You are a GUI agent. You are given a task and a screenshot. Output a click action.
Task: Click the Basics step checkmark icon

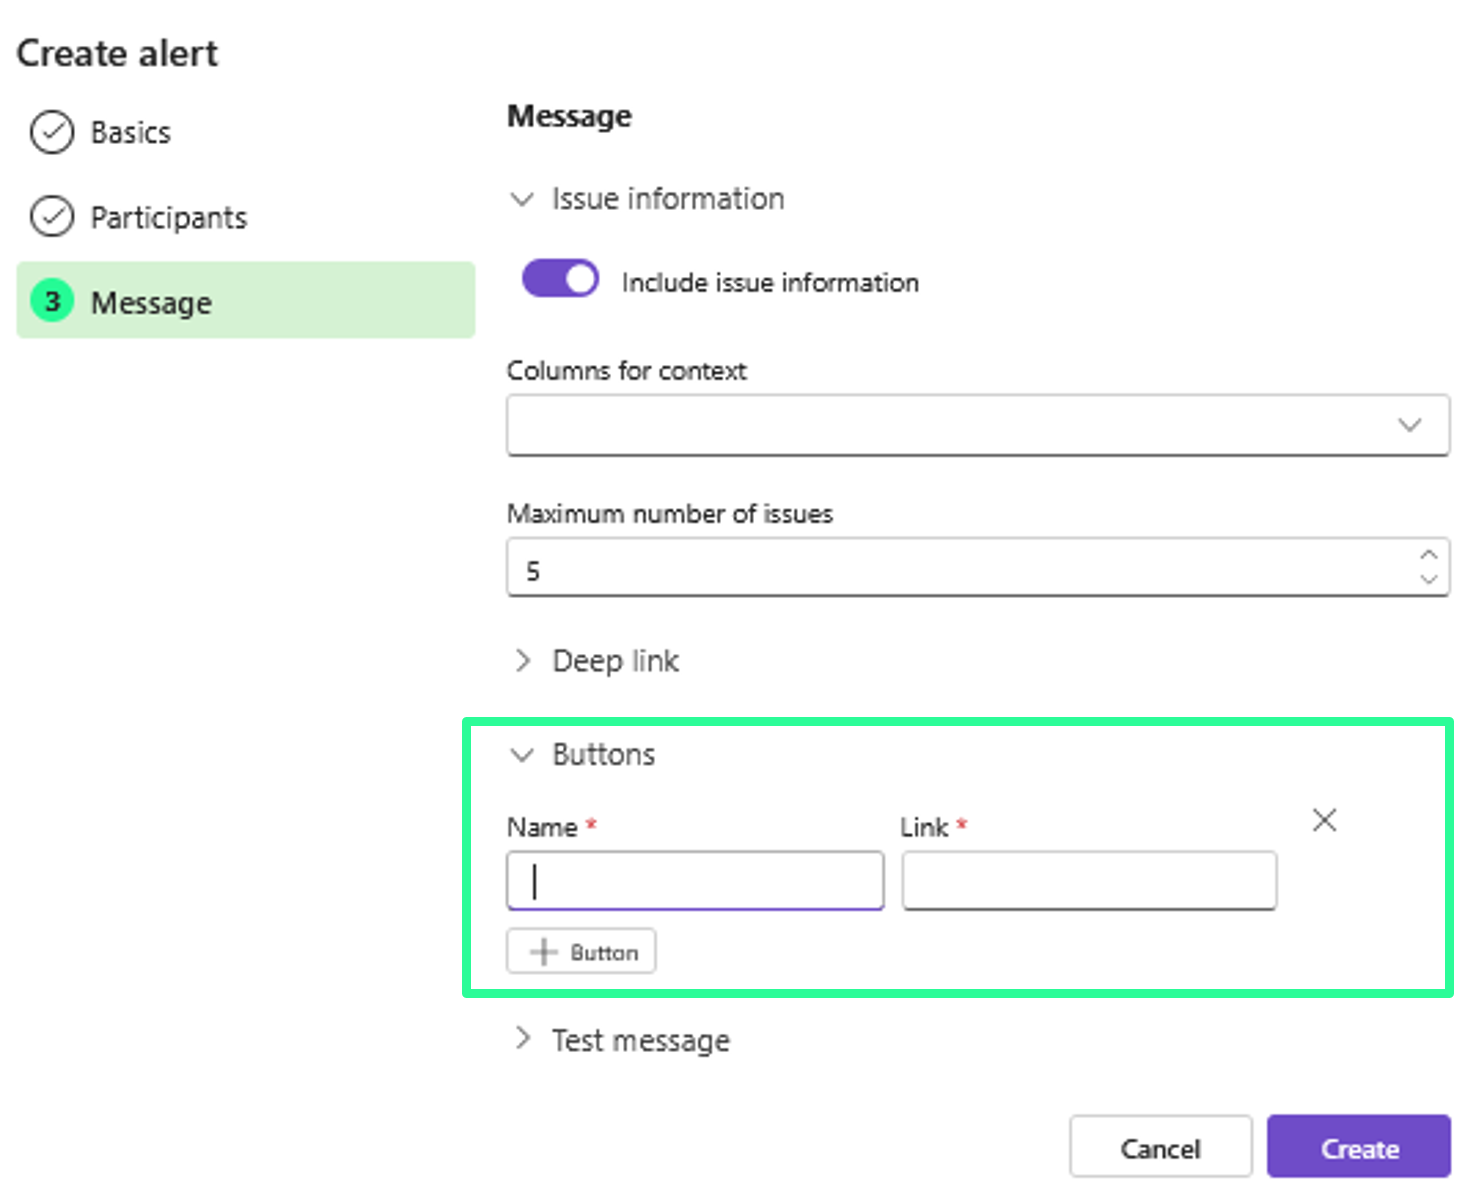(x=52, y=132)
